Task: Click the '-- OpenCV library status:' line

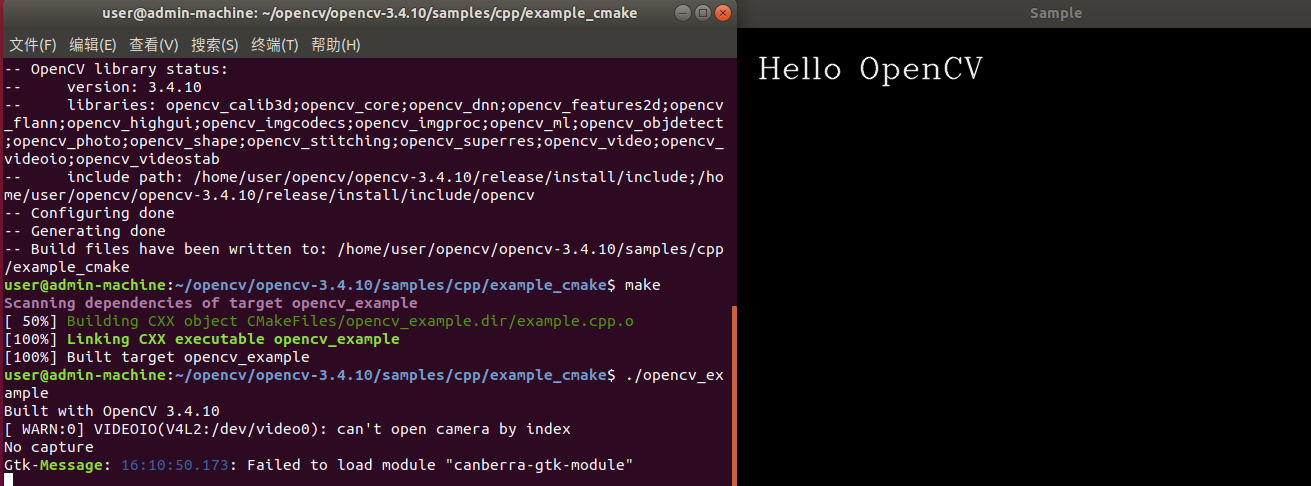Action: [116, 70]
